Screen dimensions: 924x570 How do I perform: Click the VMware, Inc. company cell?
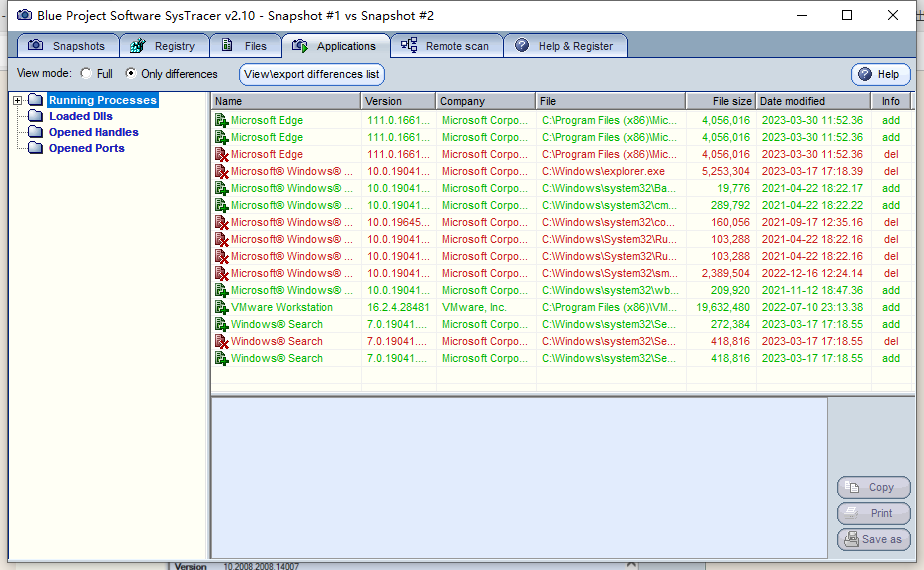point(474,308)
